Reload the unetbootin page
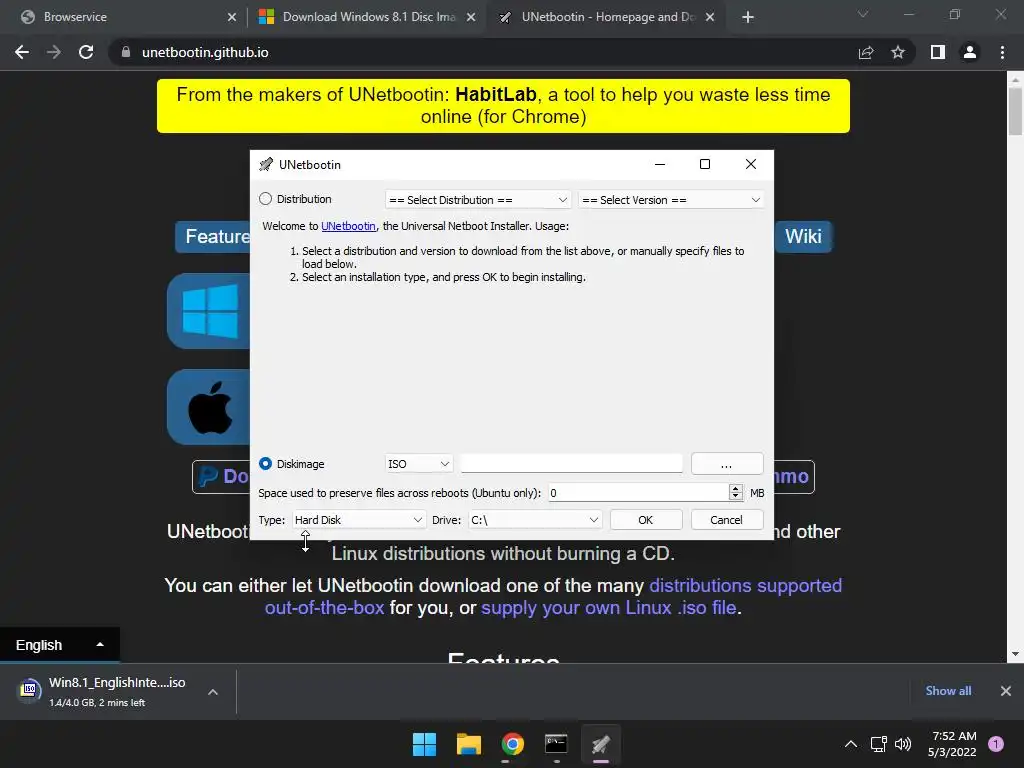 coord(86,52)
